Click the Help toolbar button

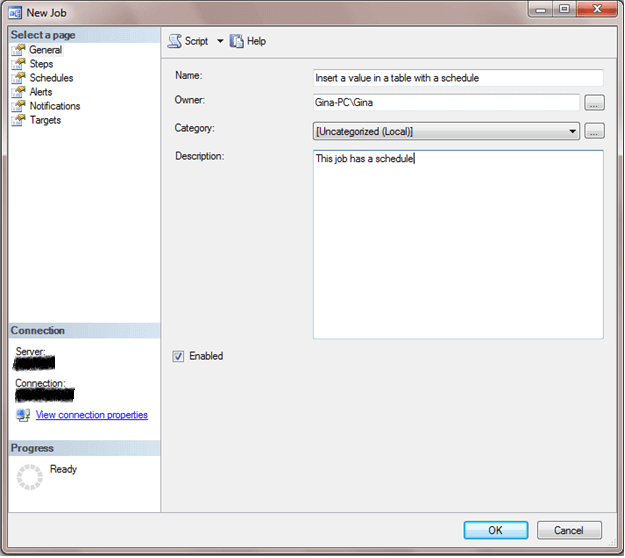pos(248,41)
